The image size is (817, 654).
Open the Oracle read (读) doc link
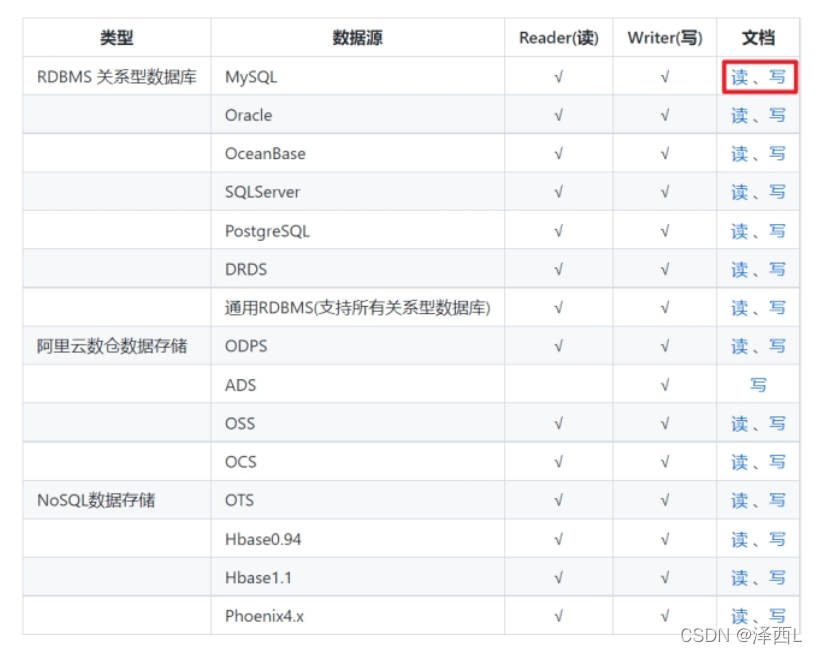739,115
